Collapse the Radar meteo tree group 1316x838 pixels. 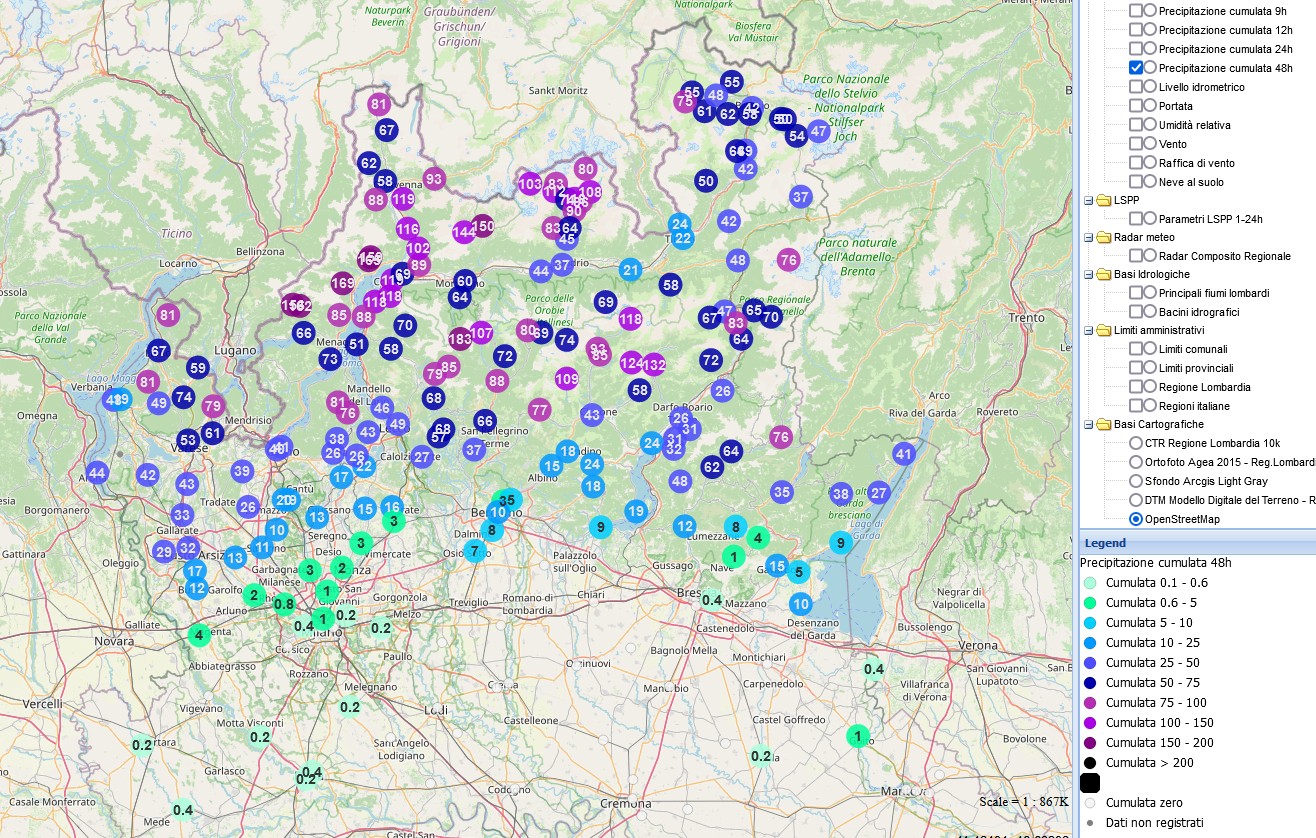[x=1088, y=237]
